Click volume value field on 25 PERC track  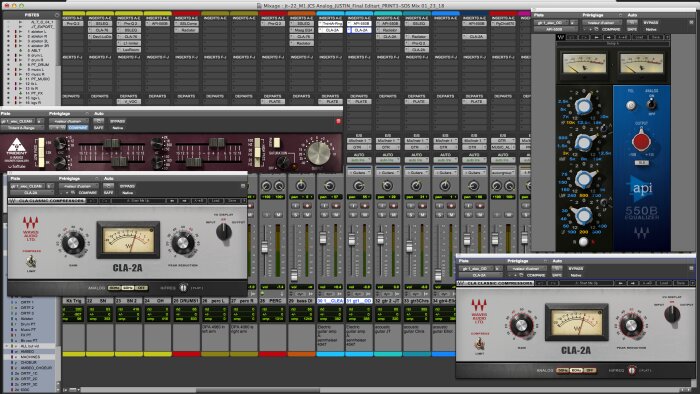coord(272,287)
